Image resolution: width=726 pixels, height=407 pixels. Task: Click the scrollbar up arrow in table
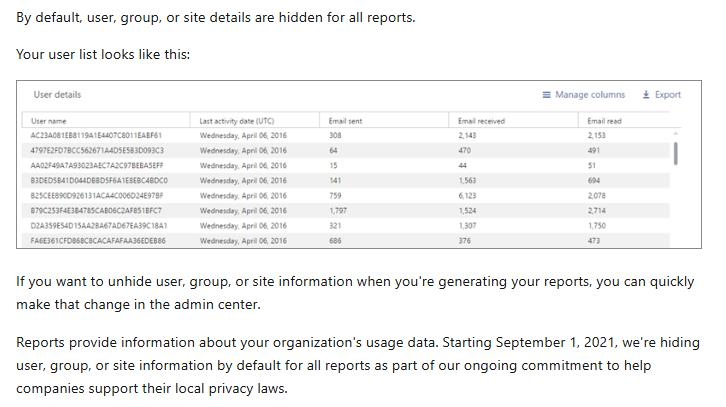pyautogui.click(x=677, y=133)
